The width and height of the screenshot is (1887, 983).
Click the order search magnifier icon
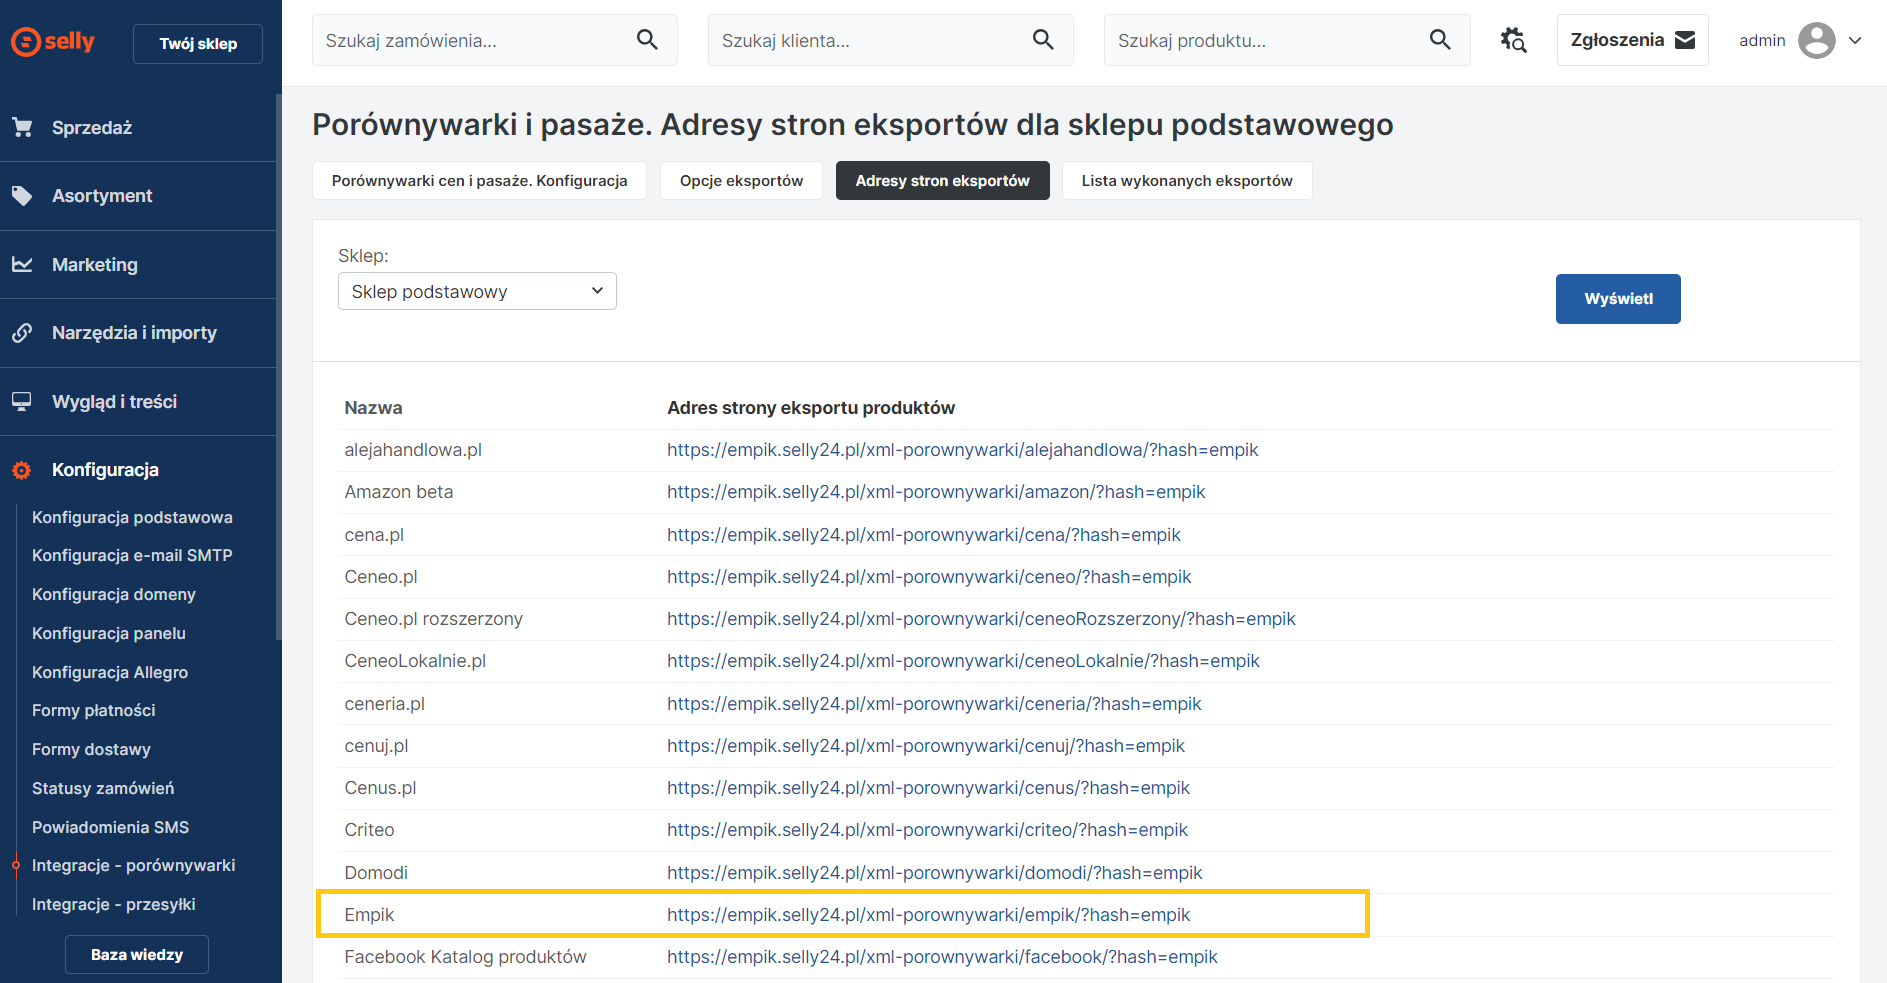point(647,40)
